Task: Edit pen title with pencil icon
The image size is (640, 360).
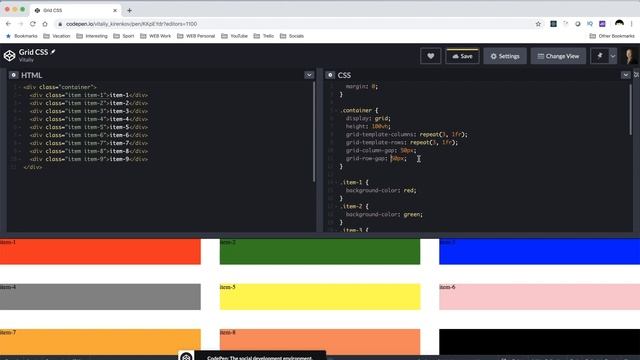Action: coord(53,52)
